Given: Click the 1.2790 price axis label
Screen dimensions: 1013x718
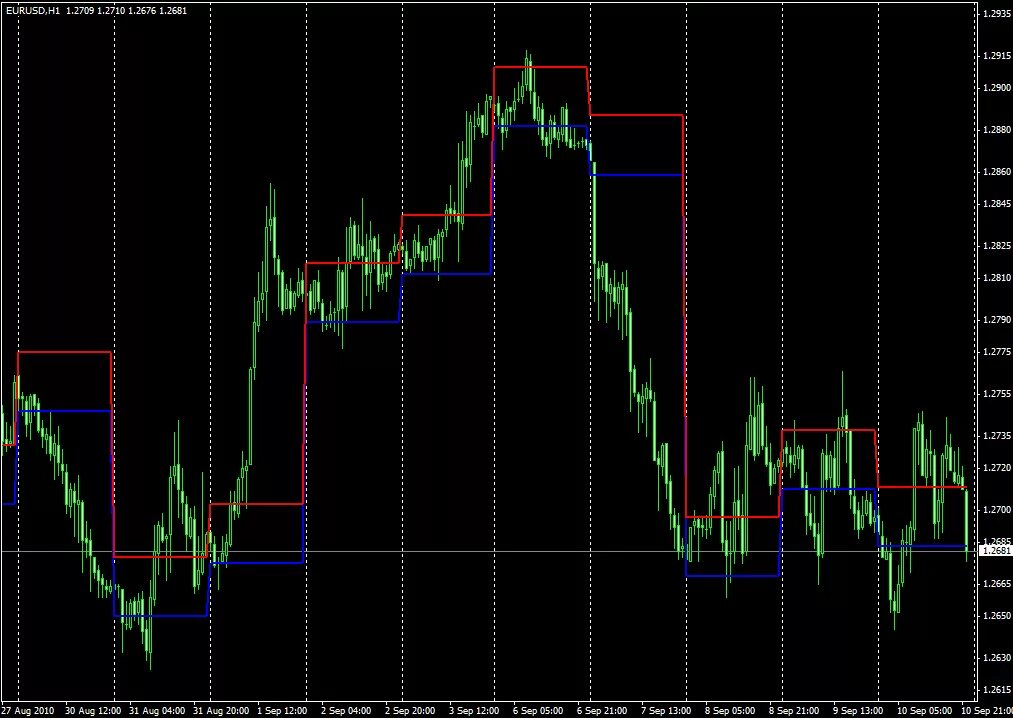Looking at the screenshot, I should (x=997, y=320).
